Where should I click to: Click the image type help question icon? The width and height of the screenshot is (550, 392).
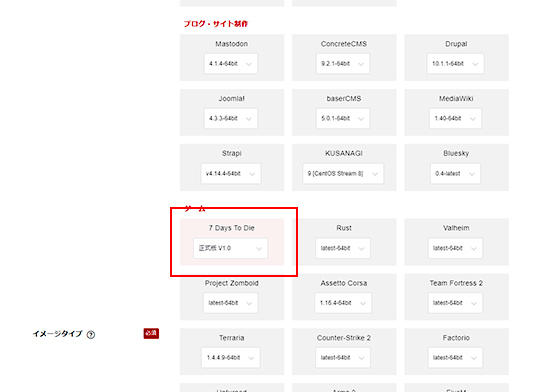click(91, 334)
